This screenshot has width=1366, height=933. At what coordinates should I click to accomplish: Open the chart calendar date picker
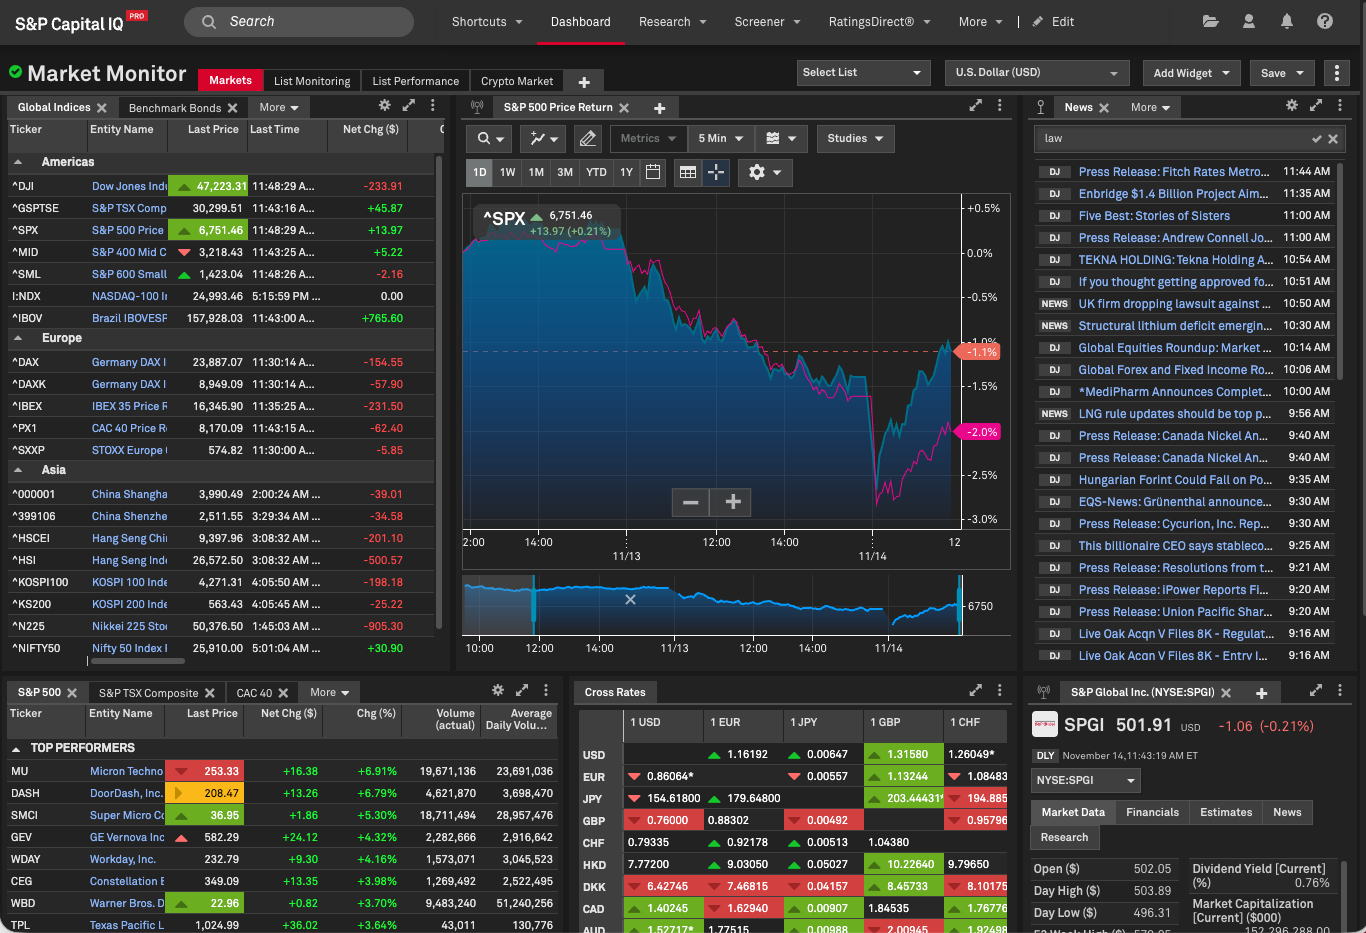click(653, 172)
